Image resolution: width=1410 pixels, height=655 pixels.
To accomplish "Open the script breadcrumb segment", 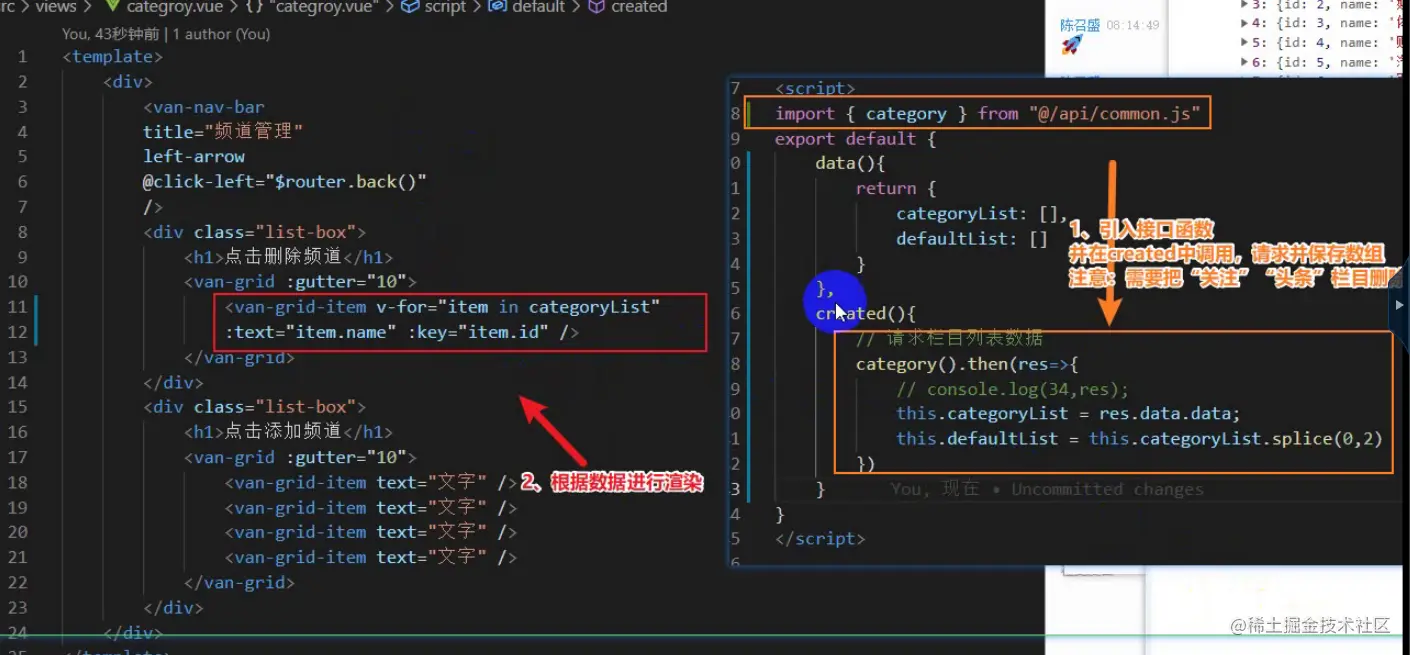I will pos(445,6).
